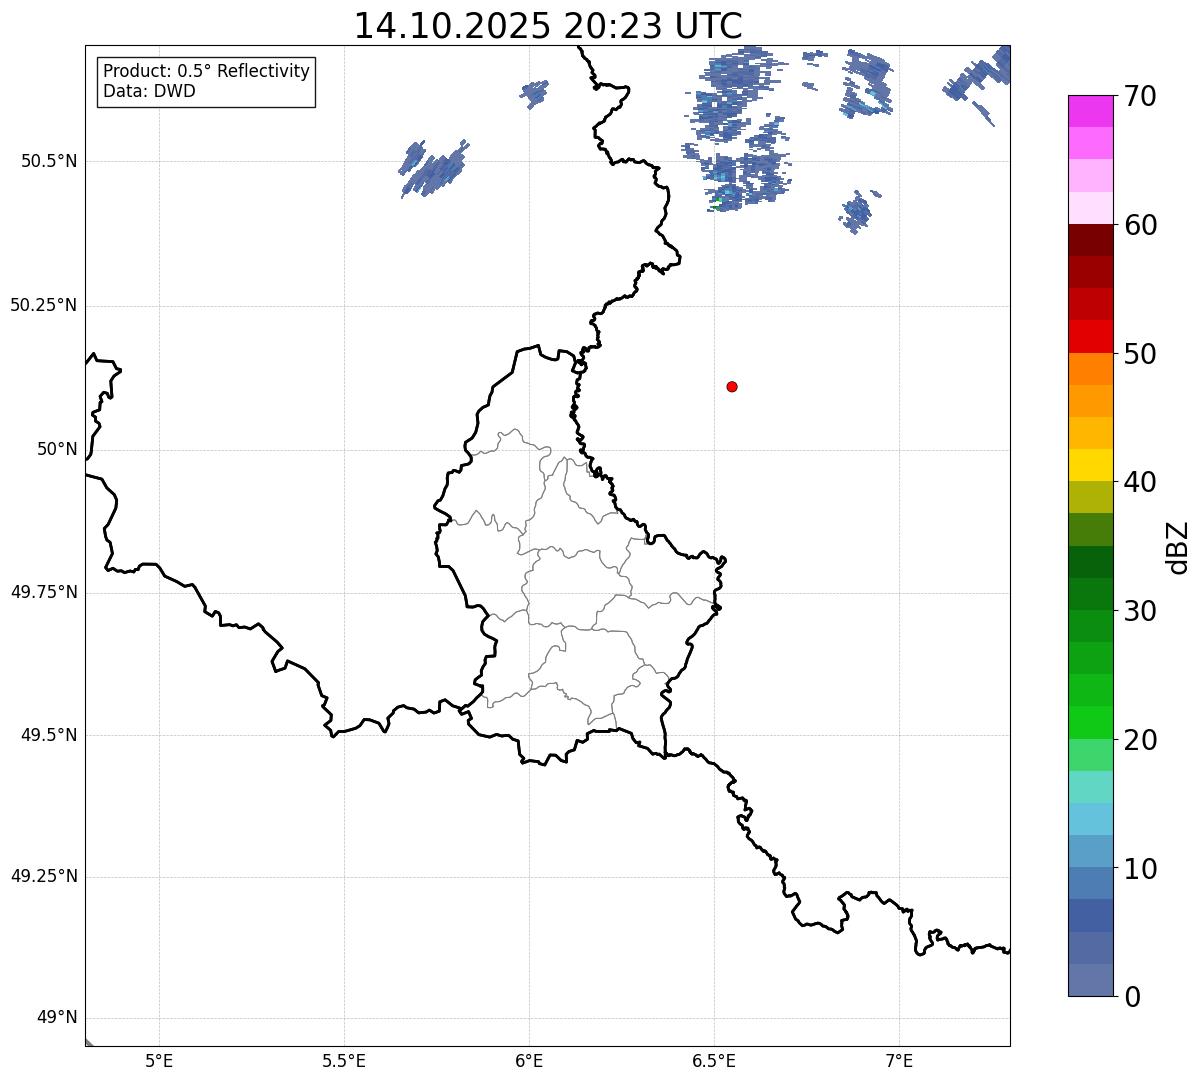1202x1081 pixels.
Task: Click the colorbar tick label 70
Action: click(x=1139, y=96)
